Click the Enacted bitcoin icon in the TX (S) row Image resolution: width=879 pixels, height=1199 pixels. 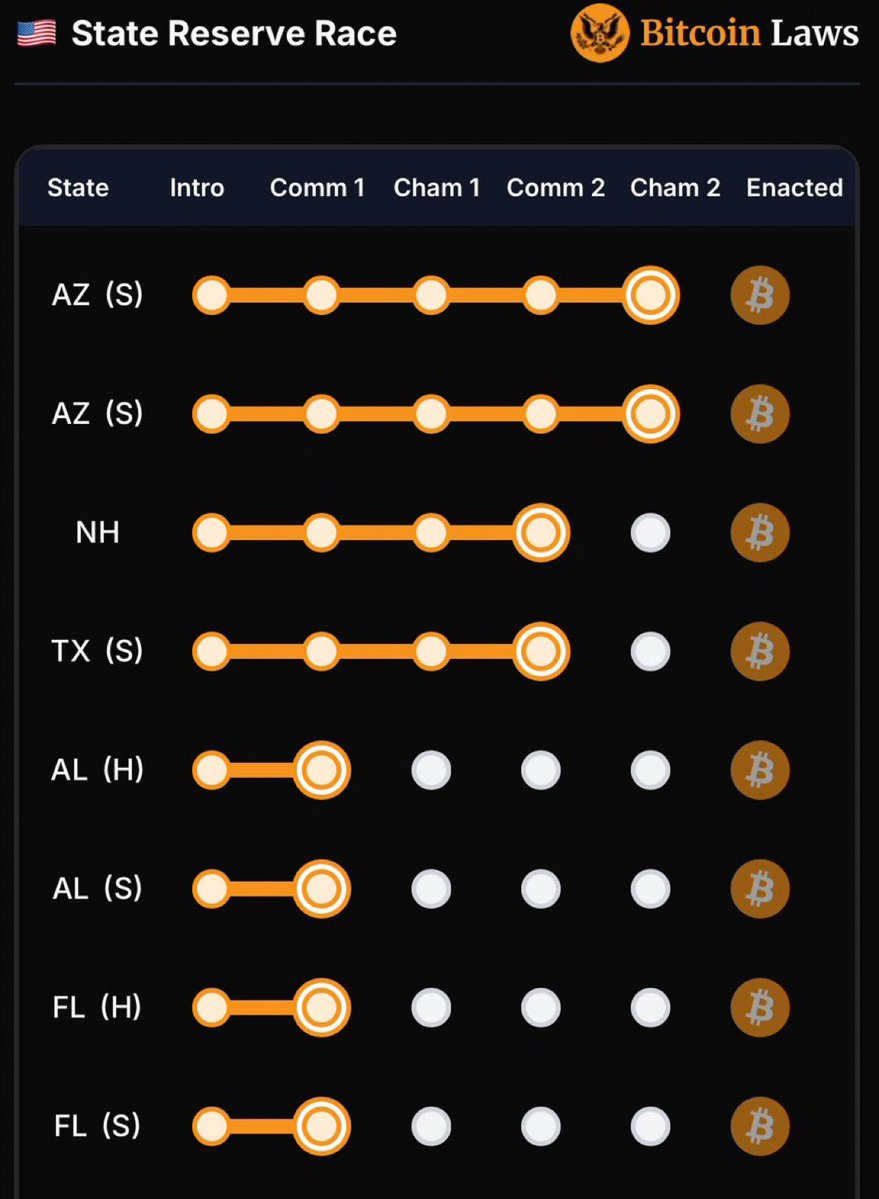760,651
